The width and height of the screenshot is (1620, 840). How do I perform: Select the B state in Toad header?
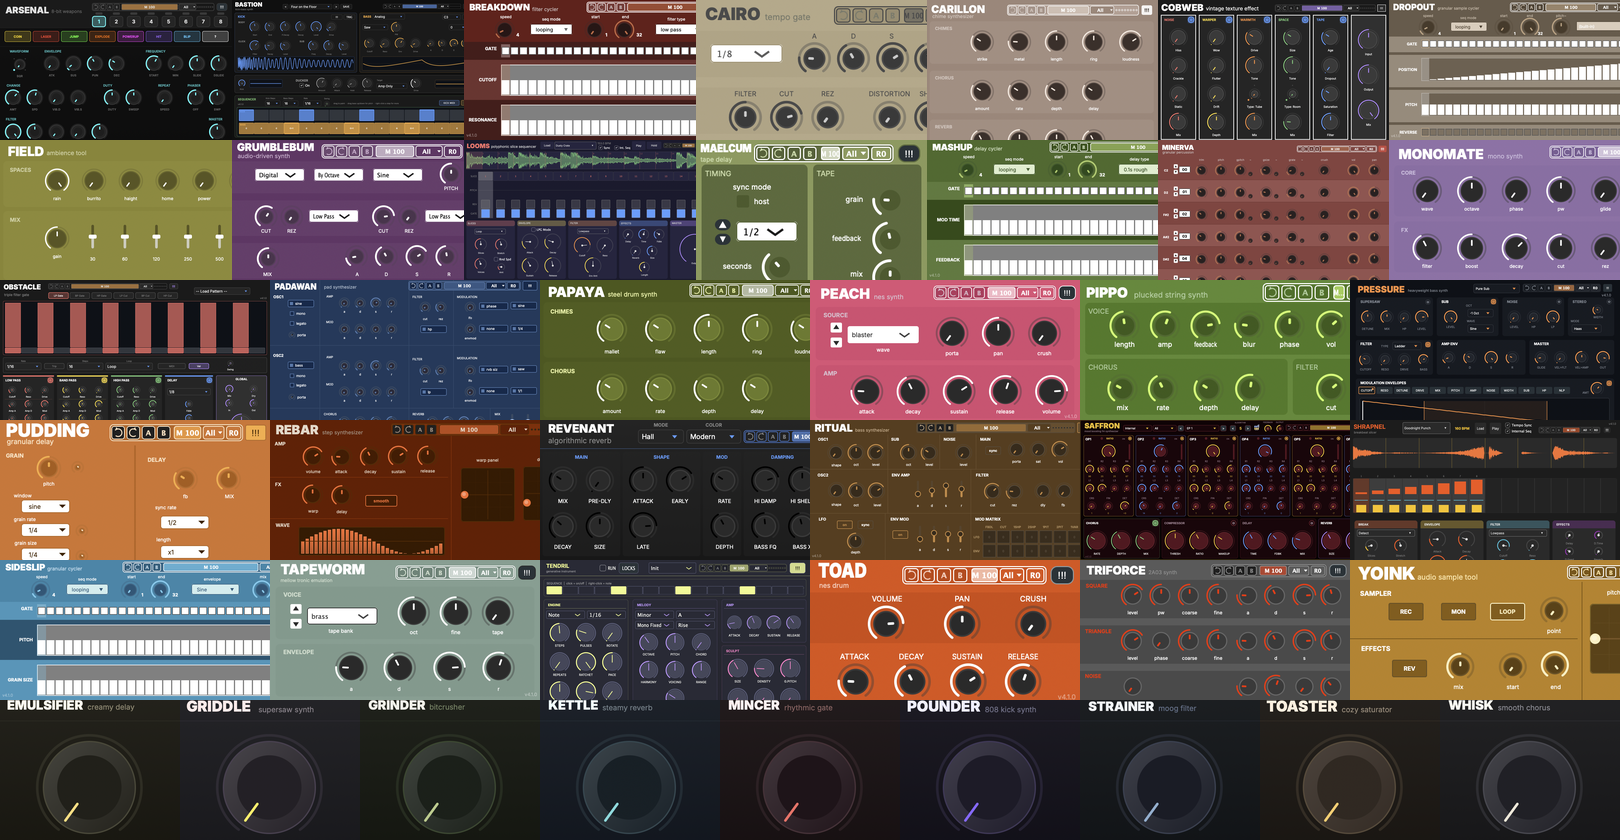point(960,575)
